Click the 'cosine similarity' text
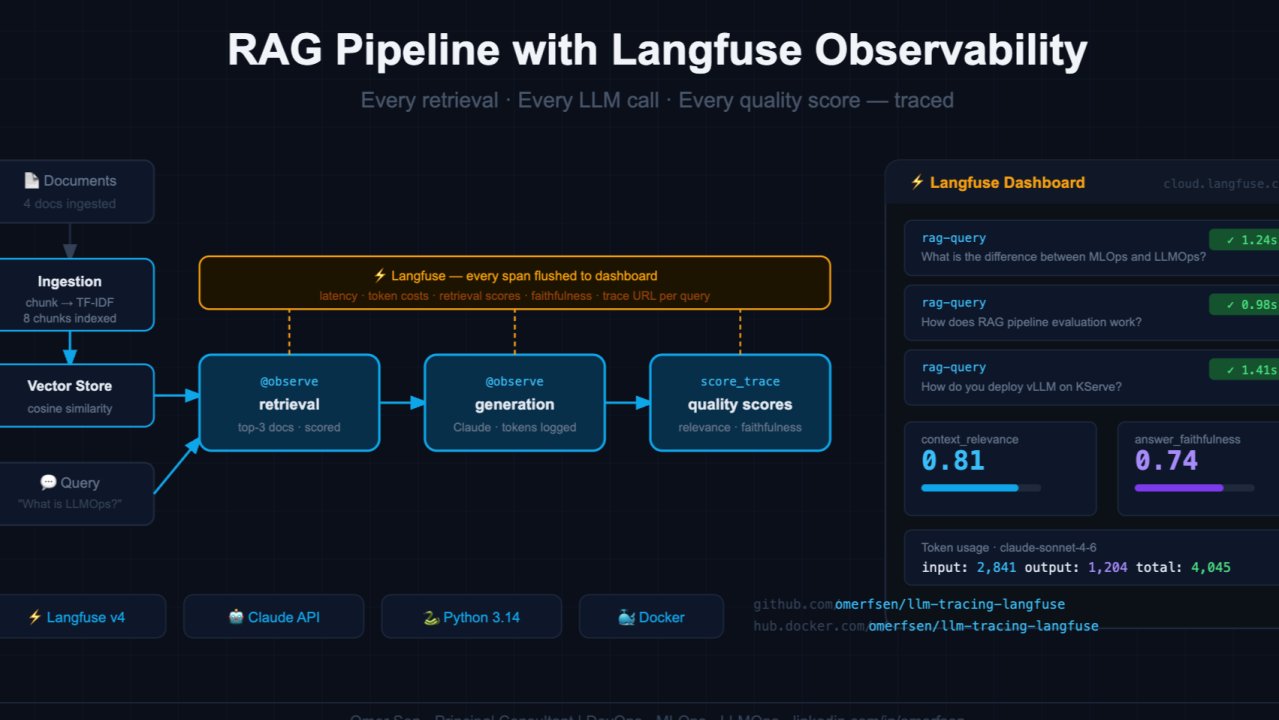Image resolution: width=1279 pixels, height=720 pixels. (x=70, y=408)
